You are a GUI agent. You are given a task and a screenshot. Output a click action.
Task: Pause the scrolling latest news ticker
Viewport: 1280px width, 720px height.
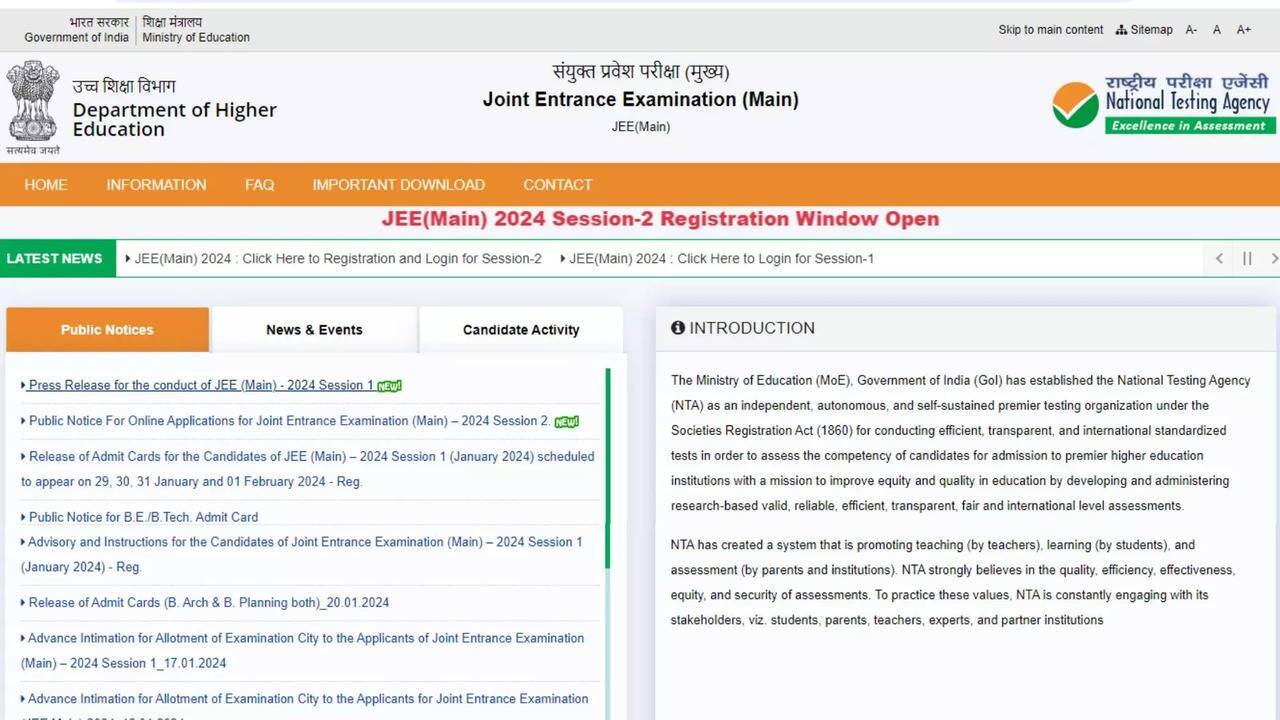pos(1245,258)
